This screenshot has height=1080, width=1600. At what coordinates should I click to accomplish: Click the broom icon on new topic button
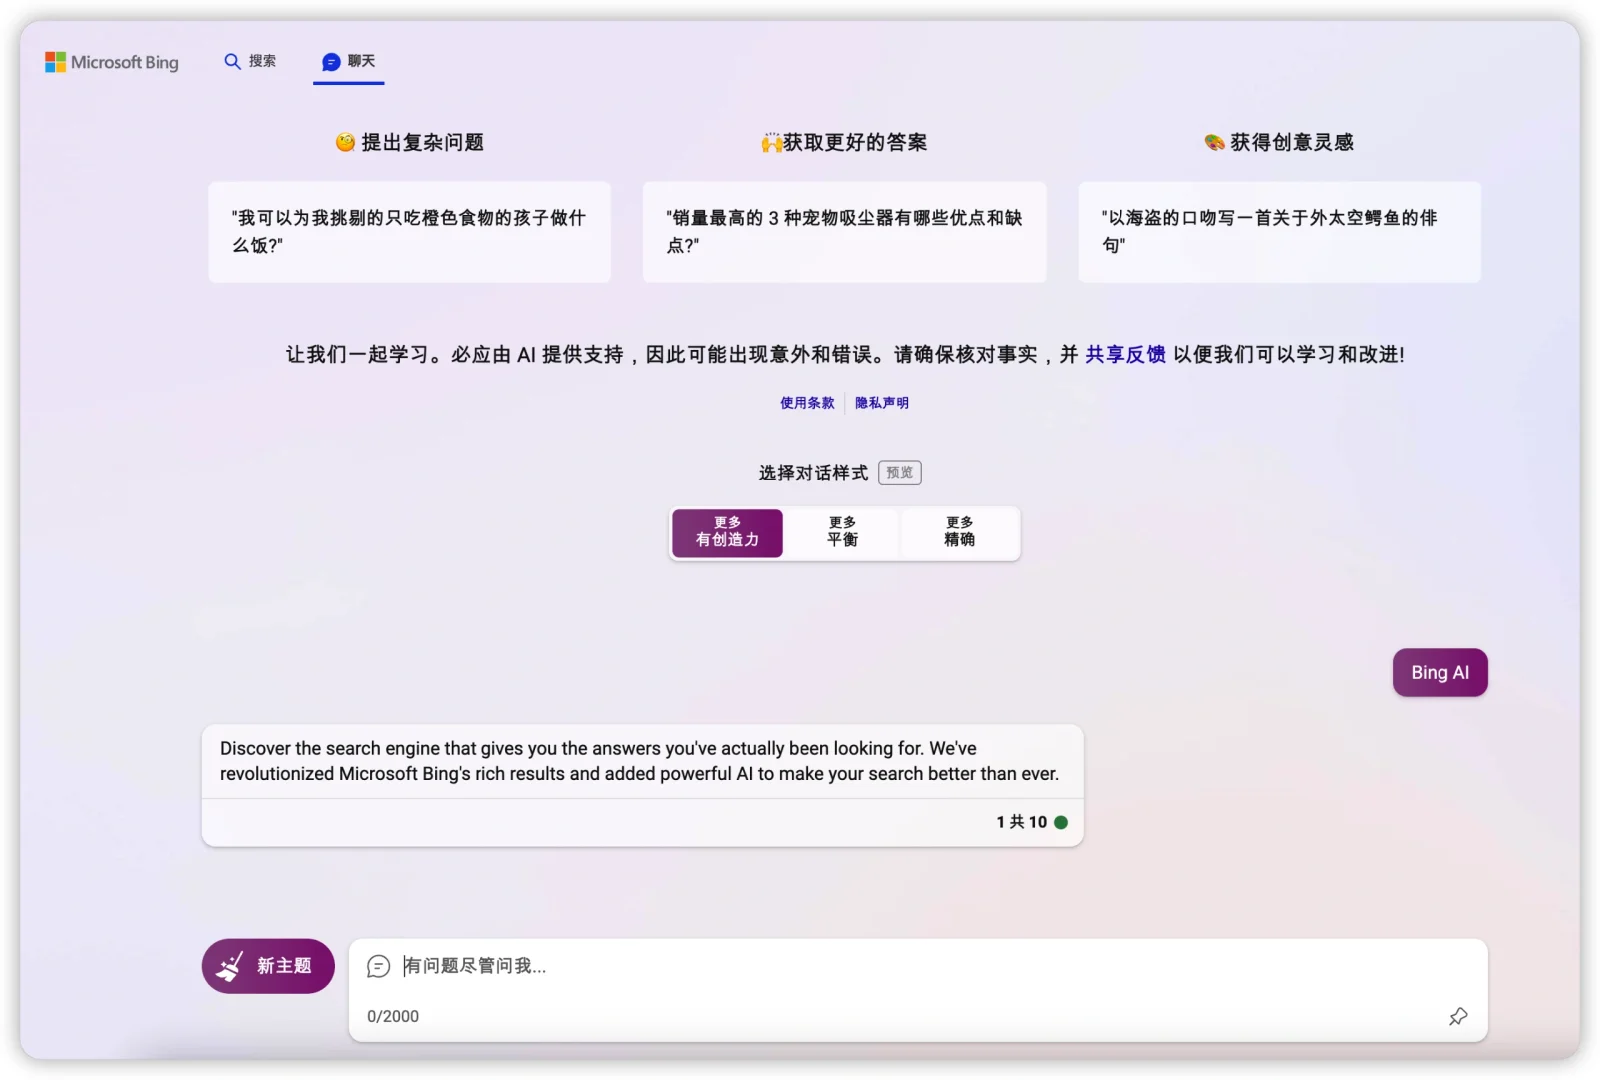231,966
